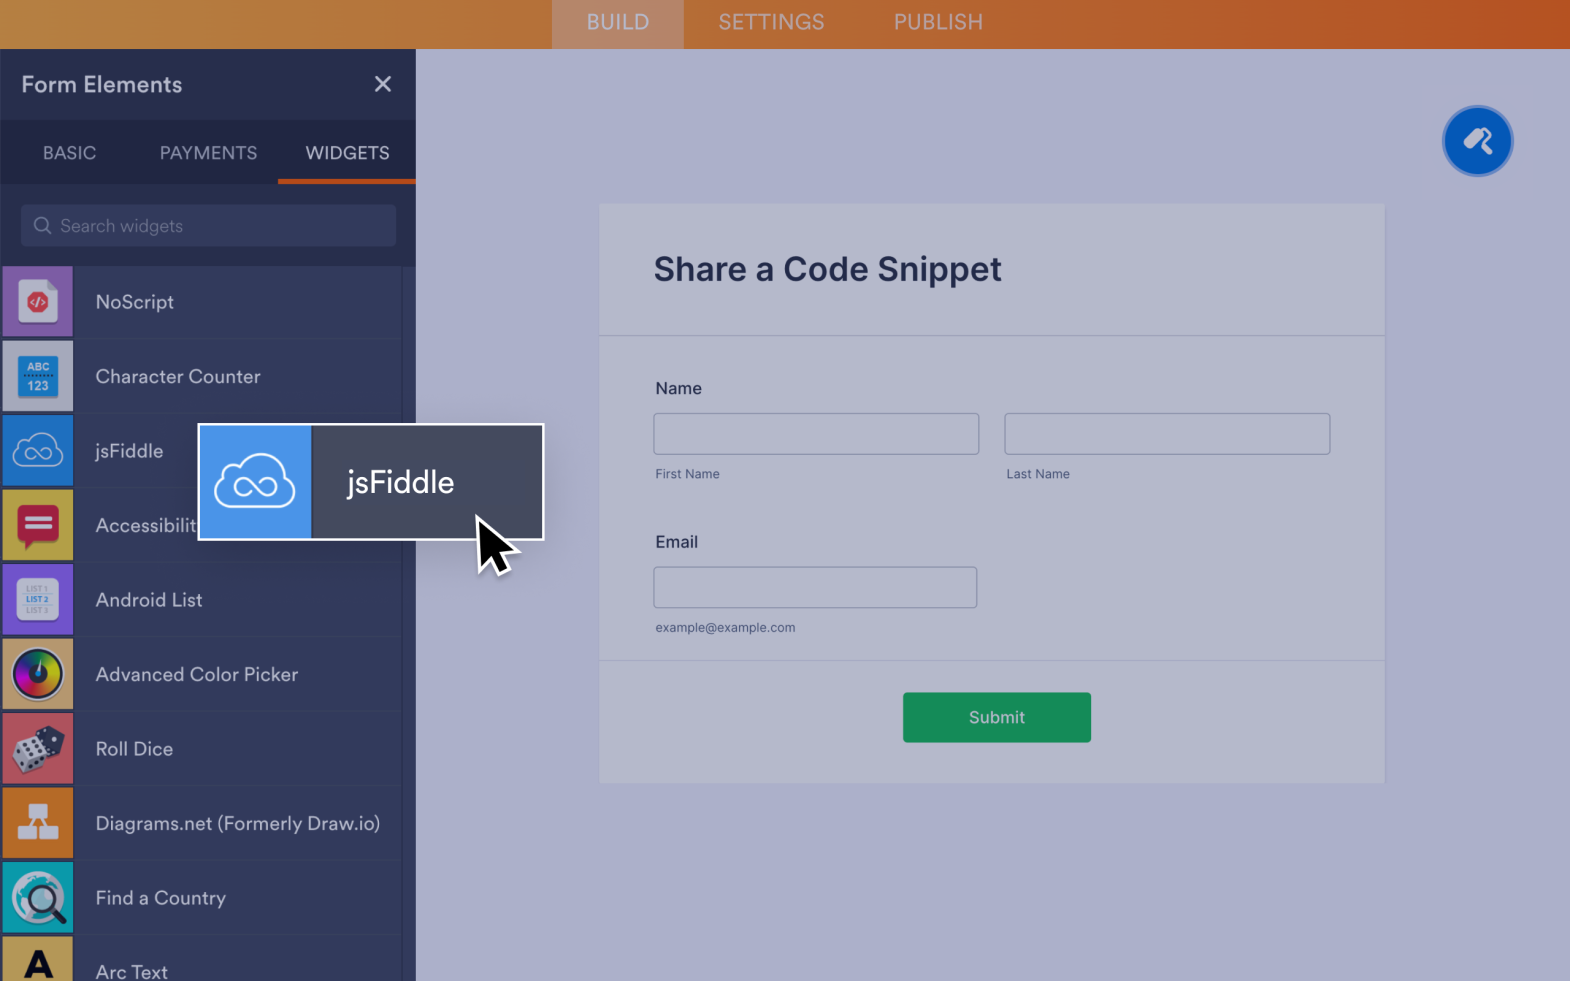Click the Form Elements panel title
This screenshot has width=1570, height=981.
coord(102,85)
